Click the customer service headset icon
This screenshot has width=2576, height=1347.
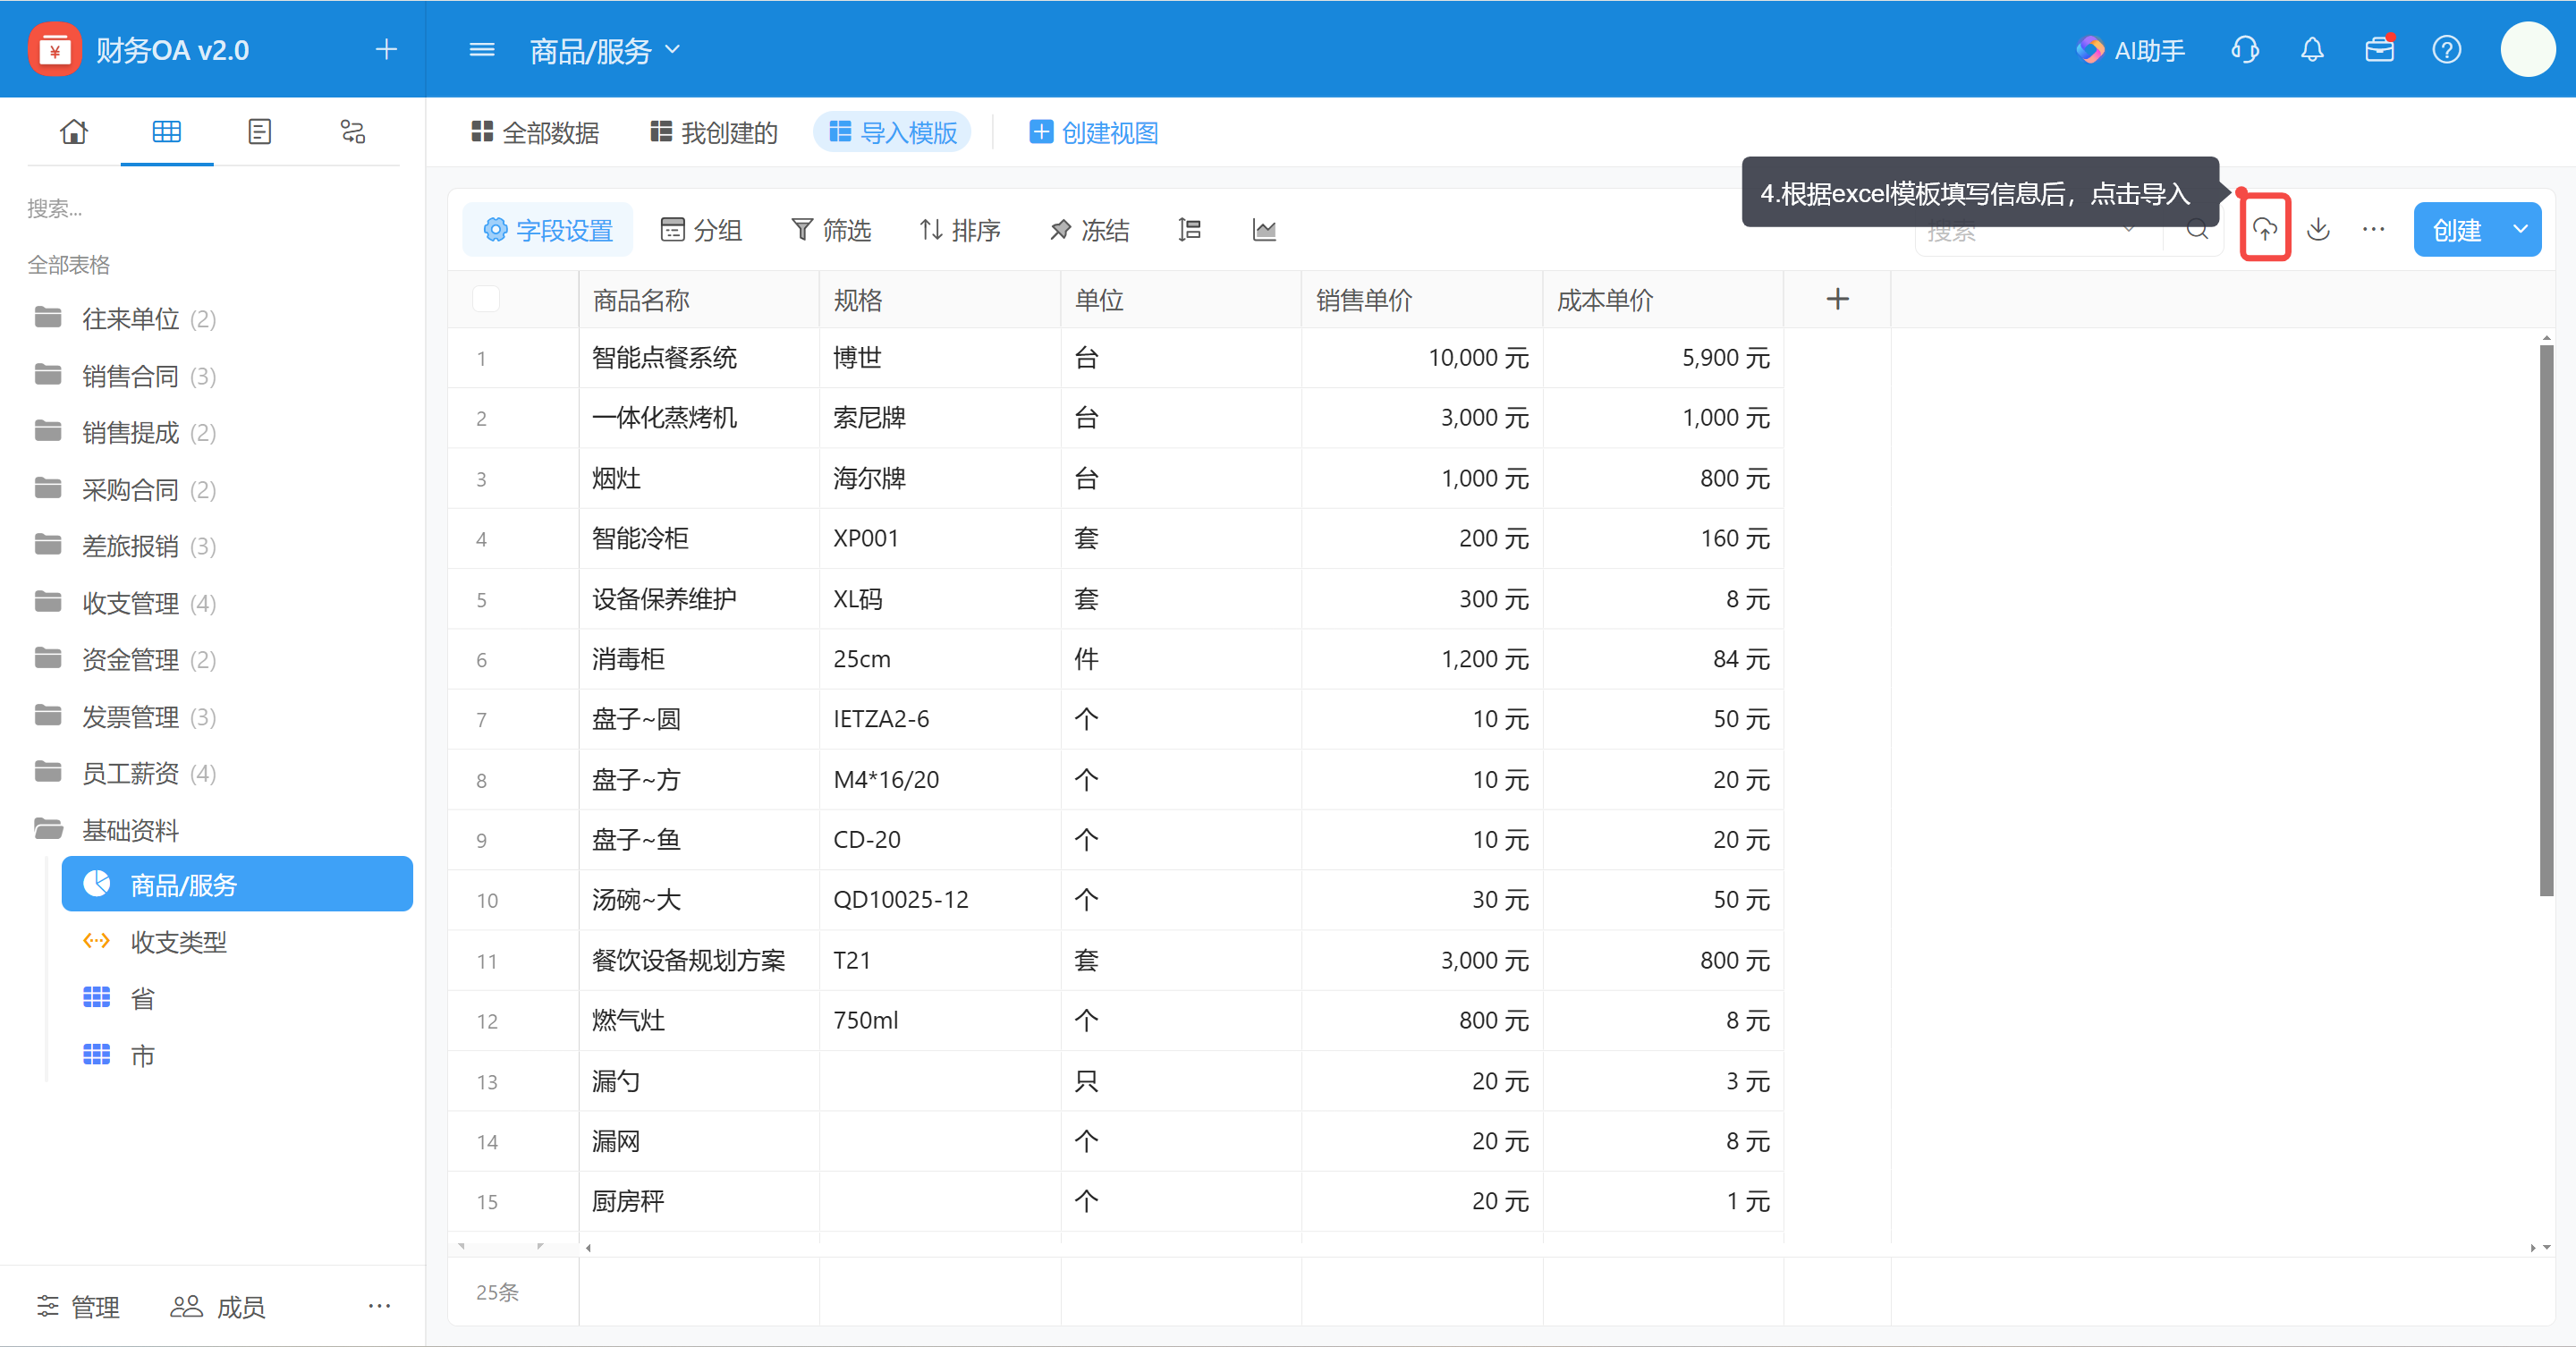(2245, 50)
